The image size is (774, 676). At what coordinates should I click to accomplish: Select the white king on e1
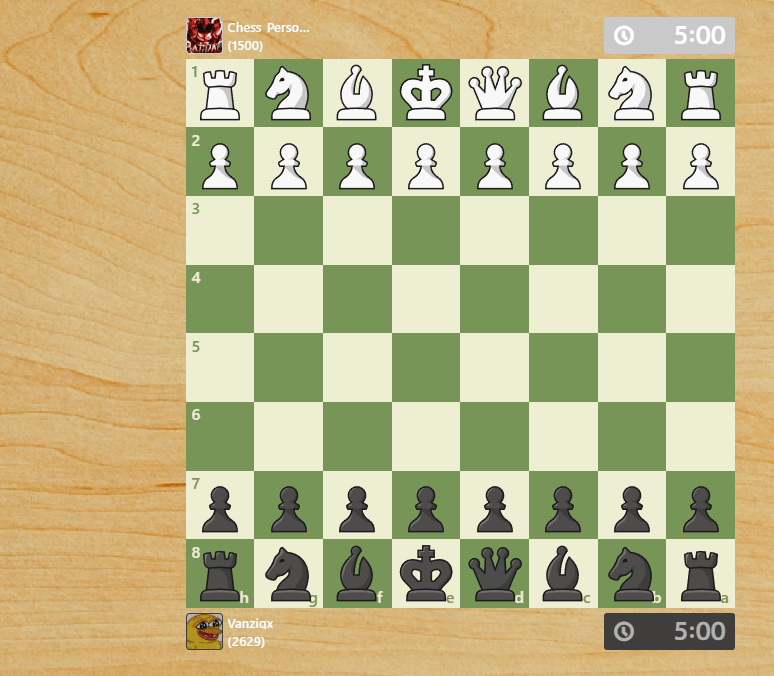click(x=426, y=93)
